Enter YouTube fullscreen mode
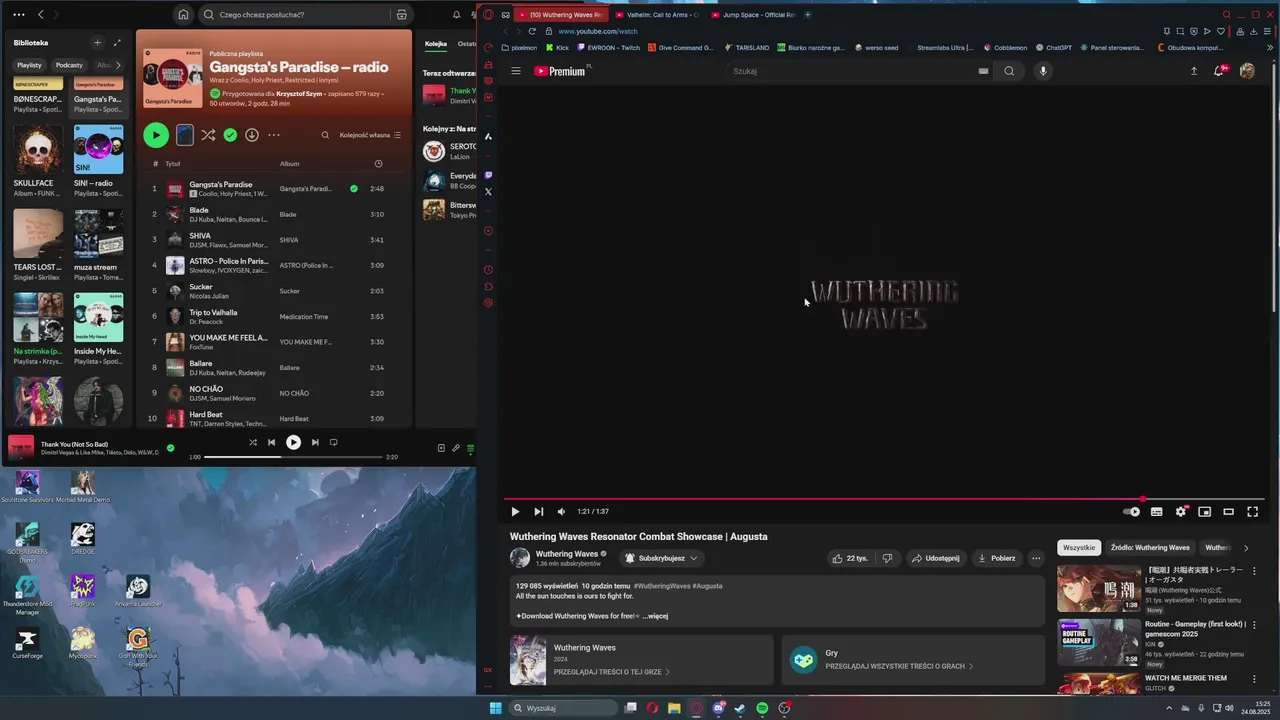This screenshot has height=720, width=1280. (x=1252, y=511)
